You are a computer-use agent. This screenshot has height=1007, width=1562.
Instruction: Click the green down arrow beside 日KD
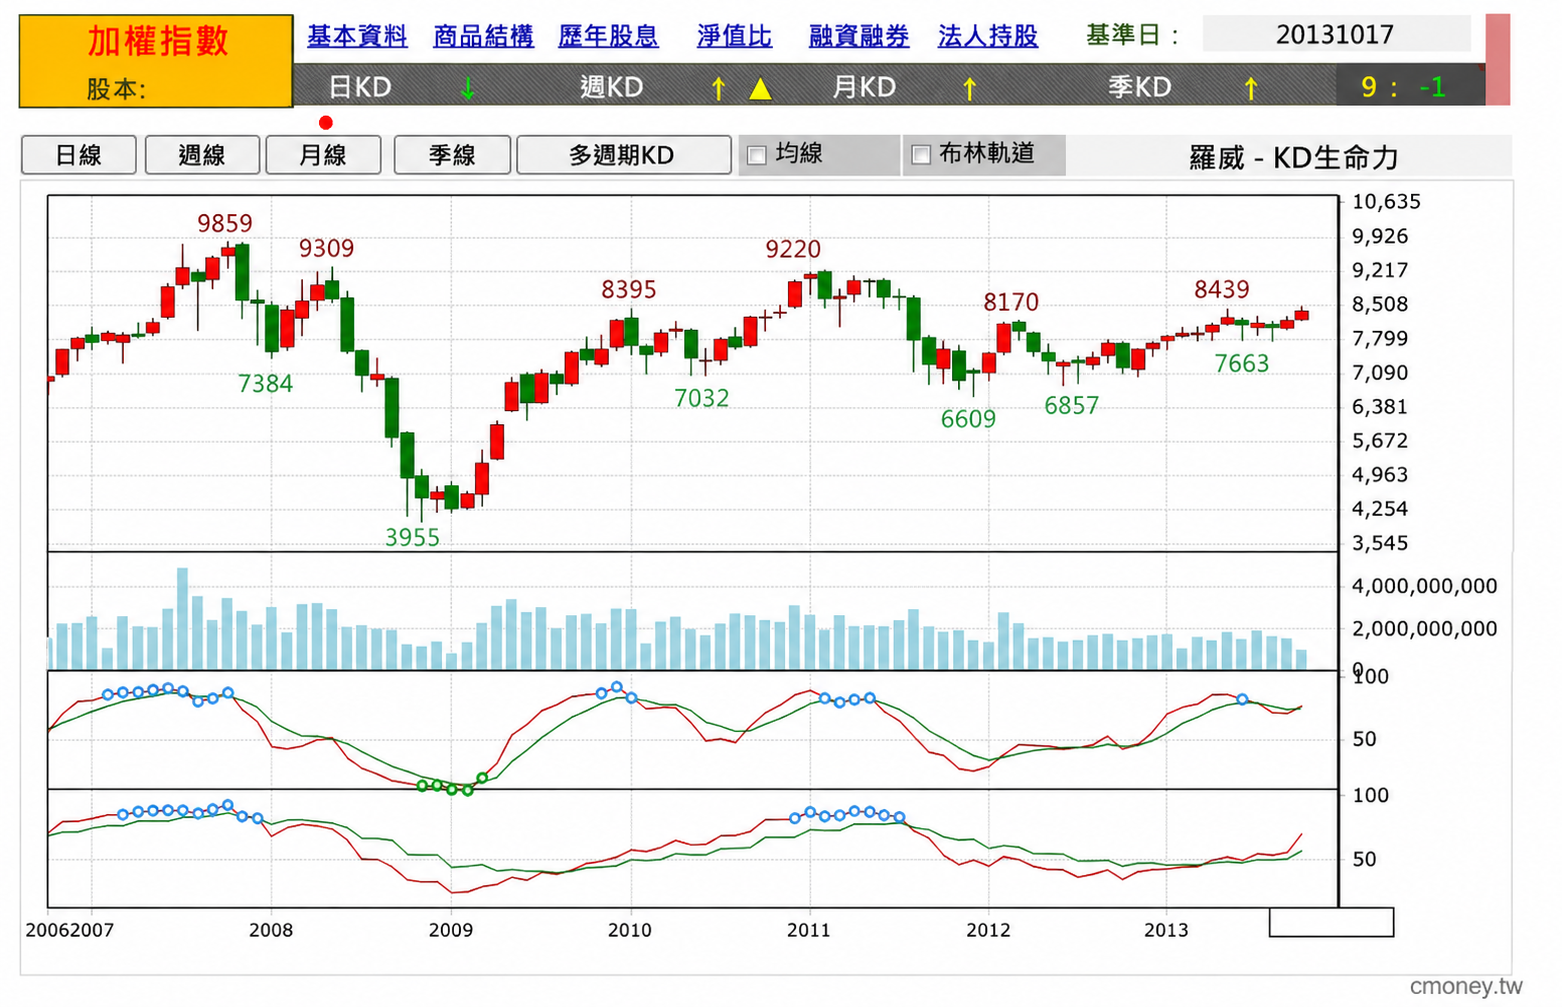pyautogui.click(x=467, y=88)
